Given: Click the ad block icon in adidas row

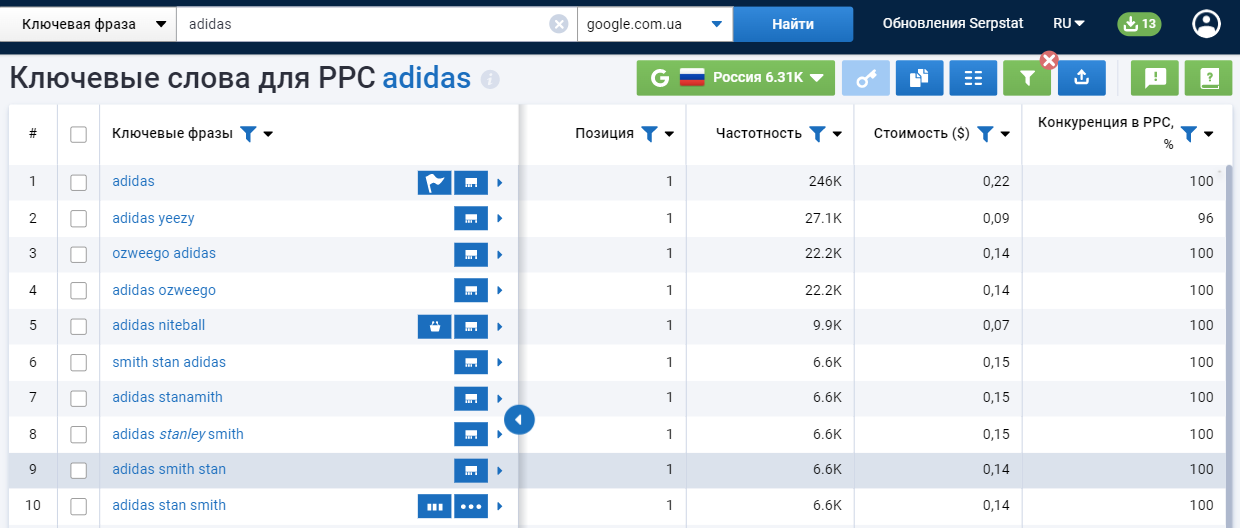Looking at the screenshot, I should (x=471, y=182).
